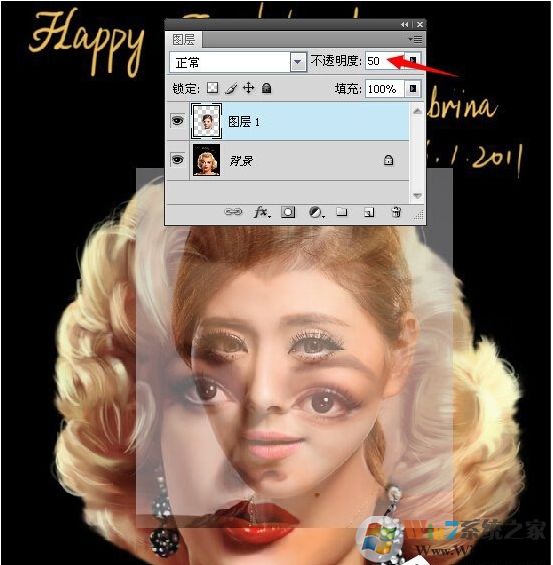Lock image pixels brush icon
This screenshot has width=553, height=565.
(231, 88)
